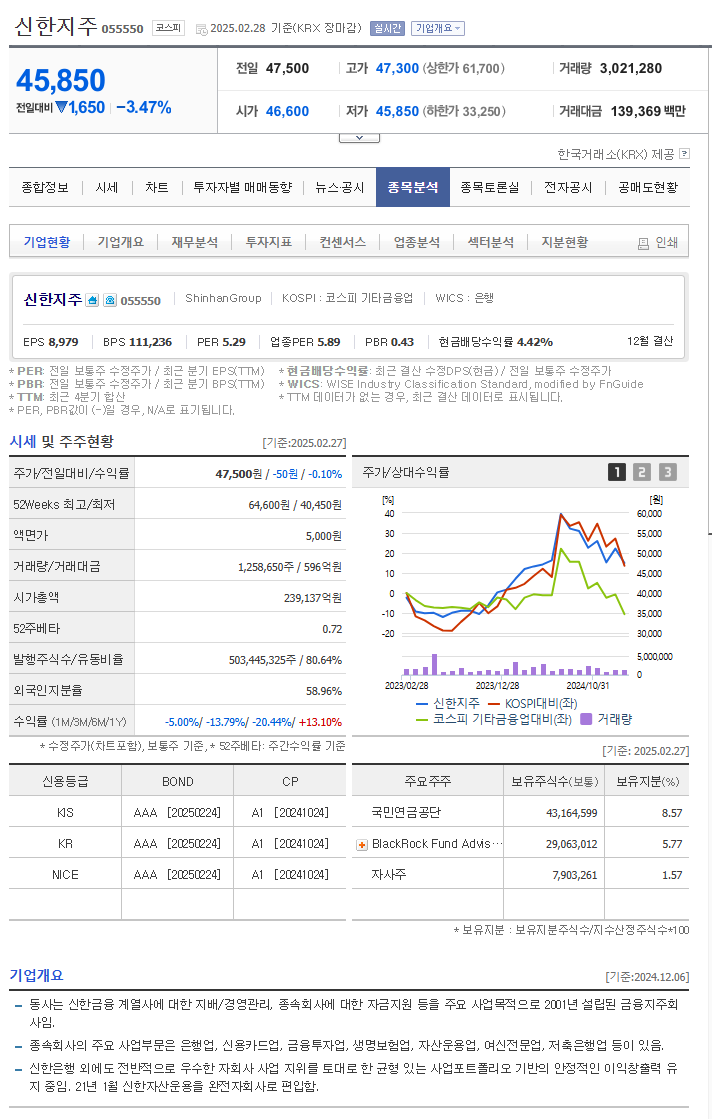This screenshot has width=712, height=1119.
Task: Click the blue 신한지주 legend color line
Action: 422,704
